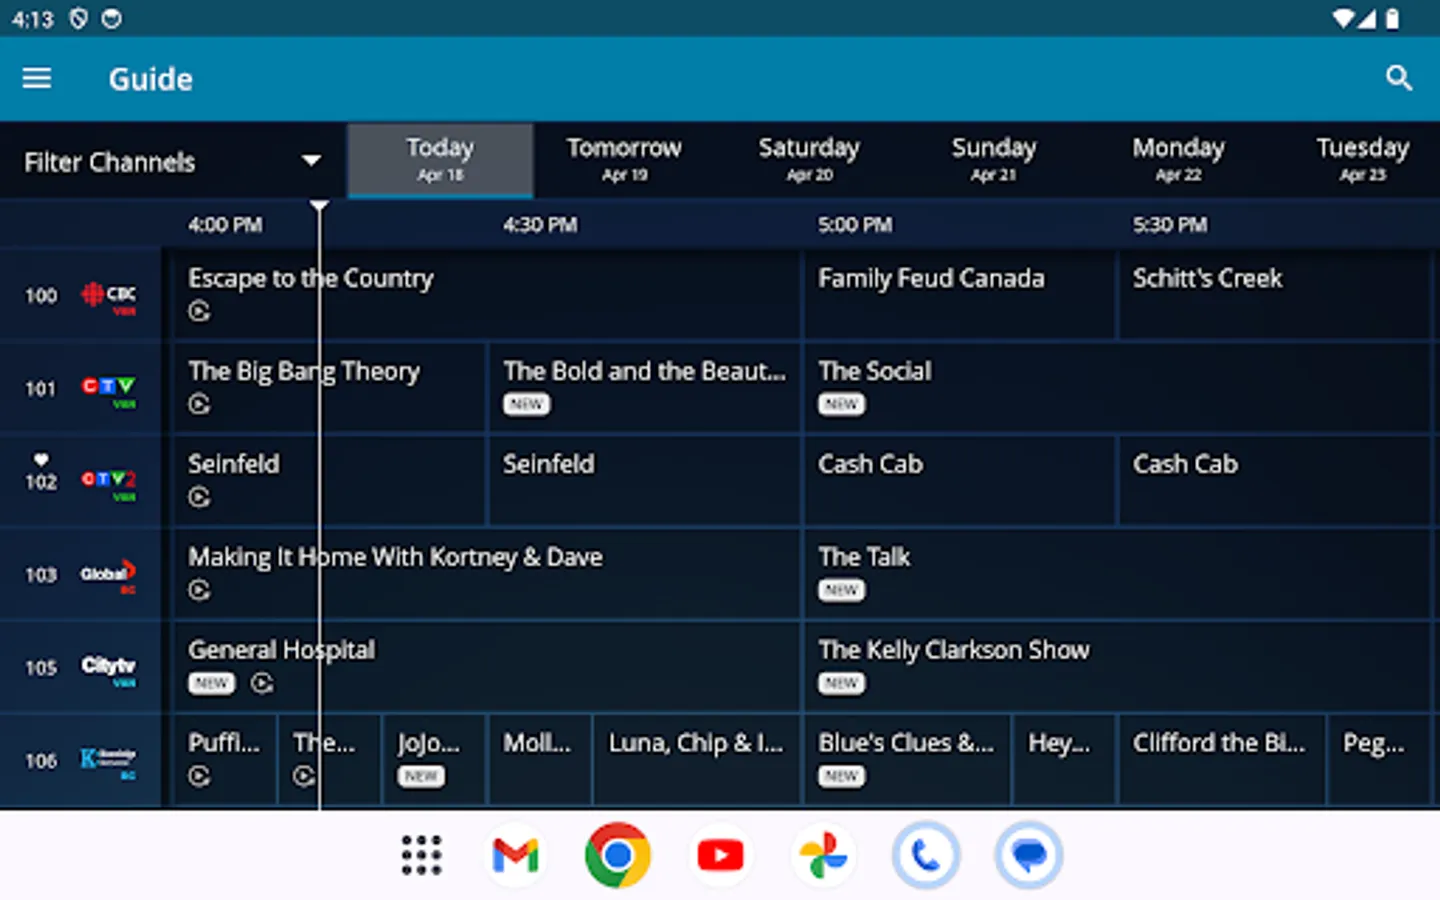This screenshot has height=900, width=1440.
Task: Click the current time marker triangle
Action: point(319,206)
